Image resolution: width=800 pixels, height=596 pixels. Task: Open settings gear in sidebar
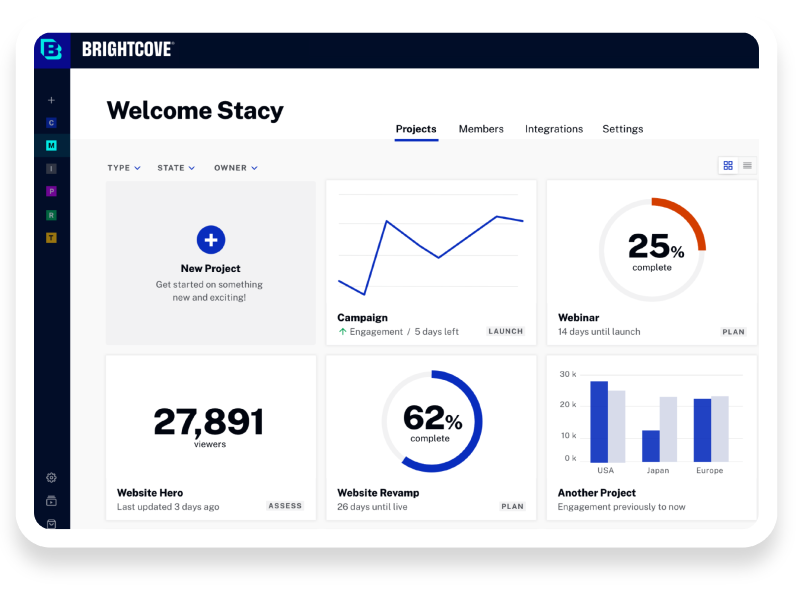[x=51, y=478]
